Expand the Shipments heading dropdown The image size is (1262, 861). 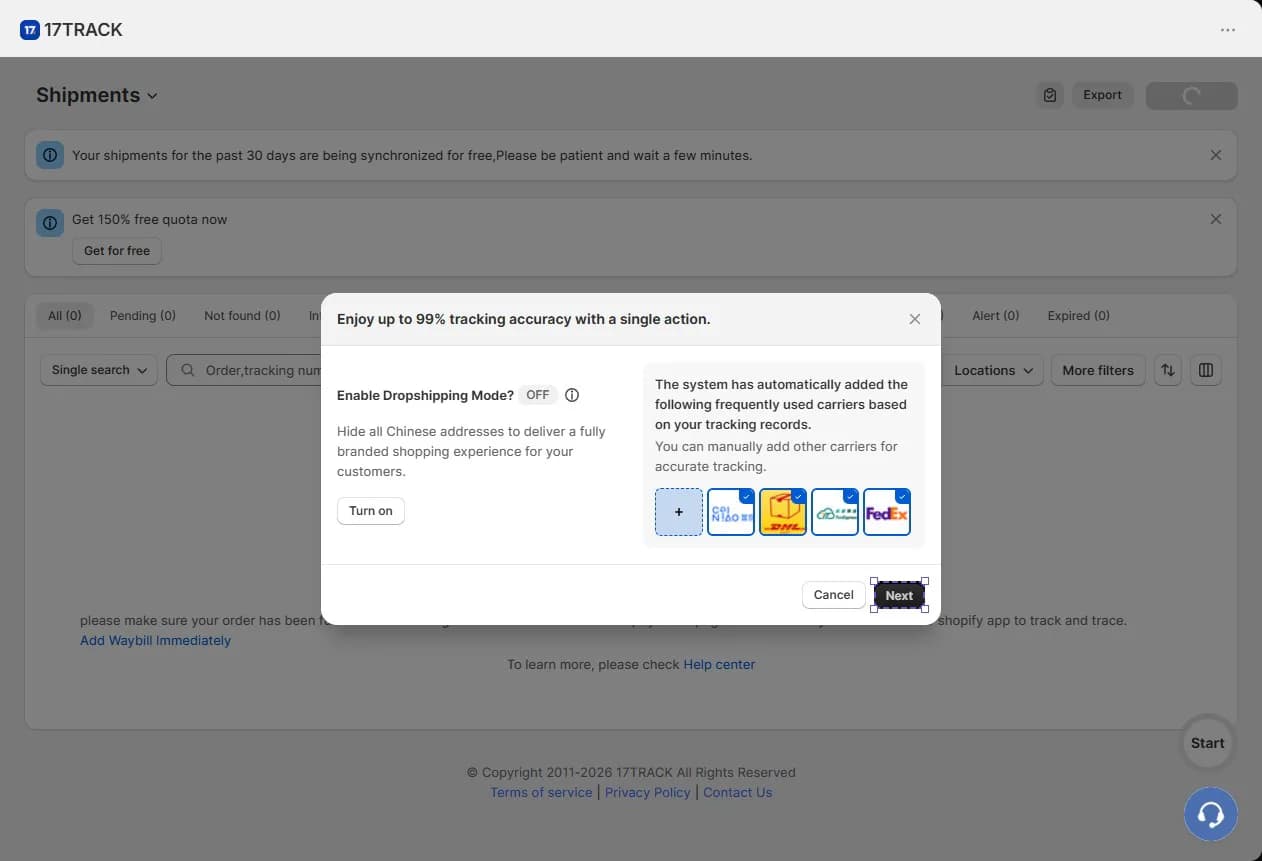[x=97, y=95]
